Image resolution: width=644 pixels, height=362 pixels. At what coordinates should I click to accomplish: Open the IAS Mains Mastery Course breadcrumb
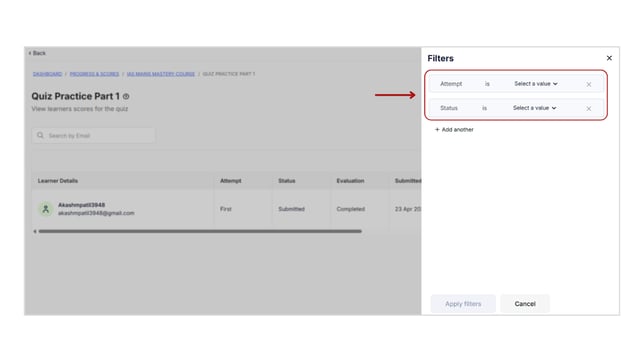161,74
